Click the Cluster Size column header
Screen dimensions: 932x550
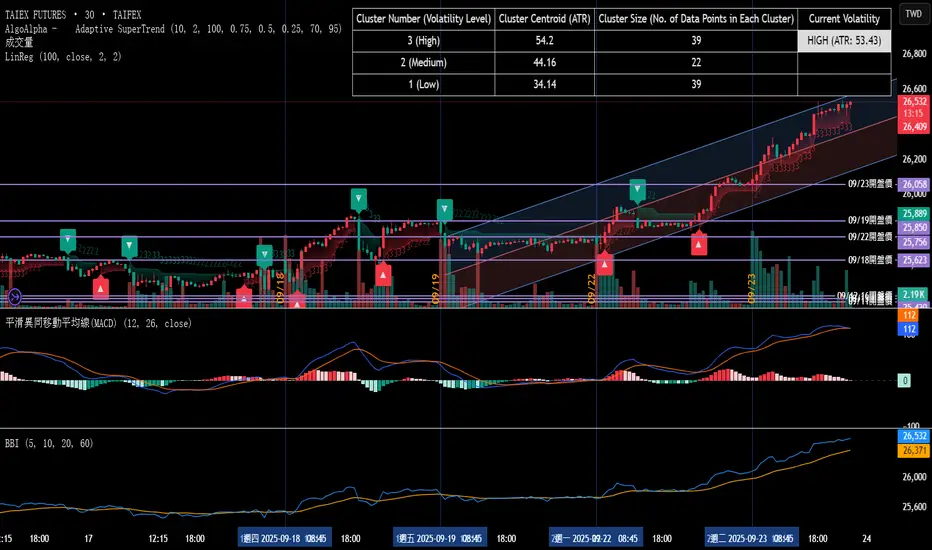point(696,19)
